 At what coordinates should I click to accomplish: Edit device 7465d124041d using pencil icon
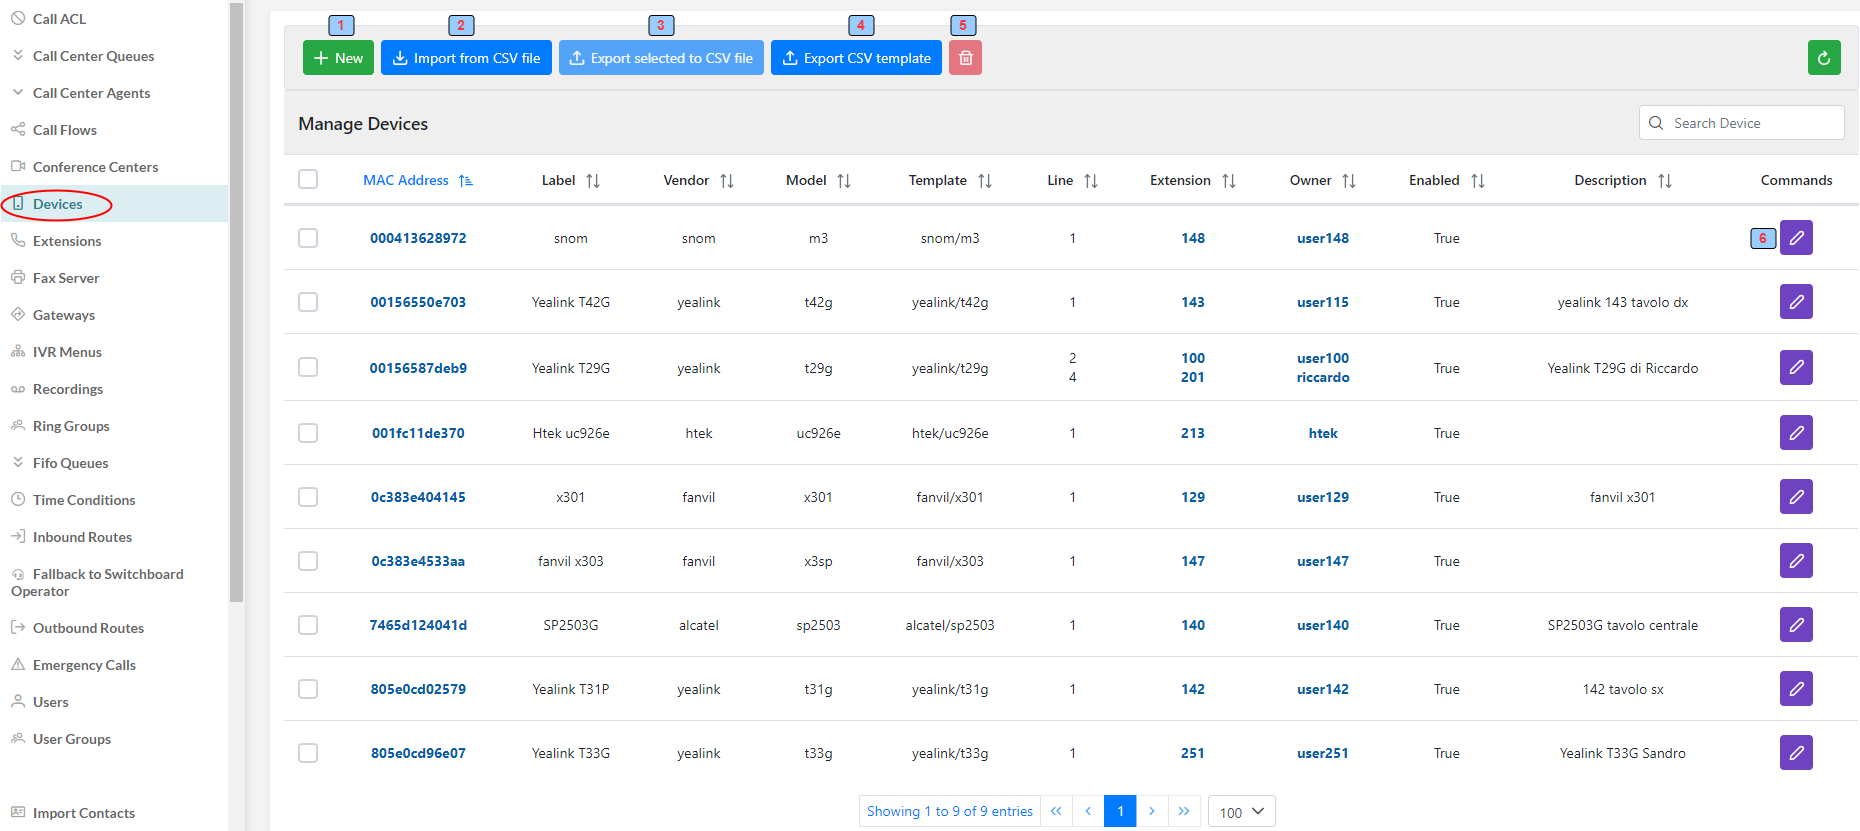[x=1796, y=625]
